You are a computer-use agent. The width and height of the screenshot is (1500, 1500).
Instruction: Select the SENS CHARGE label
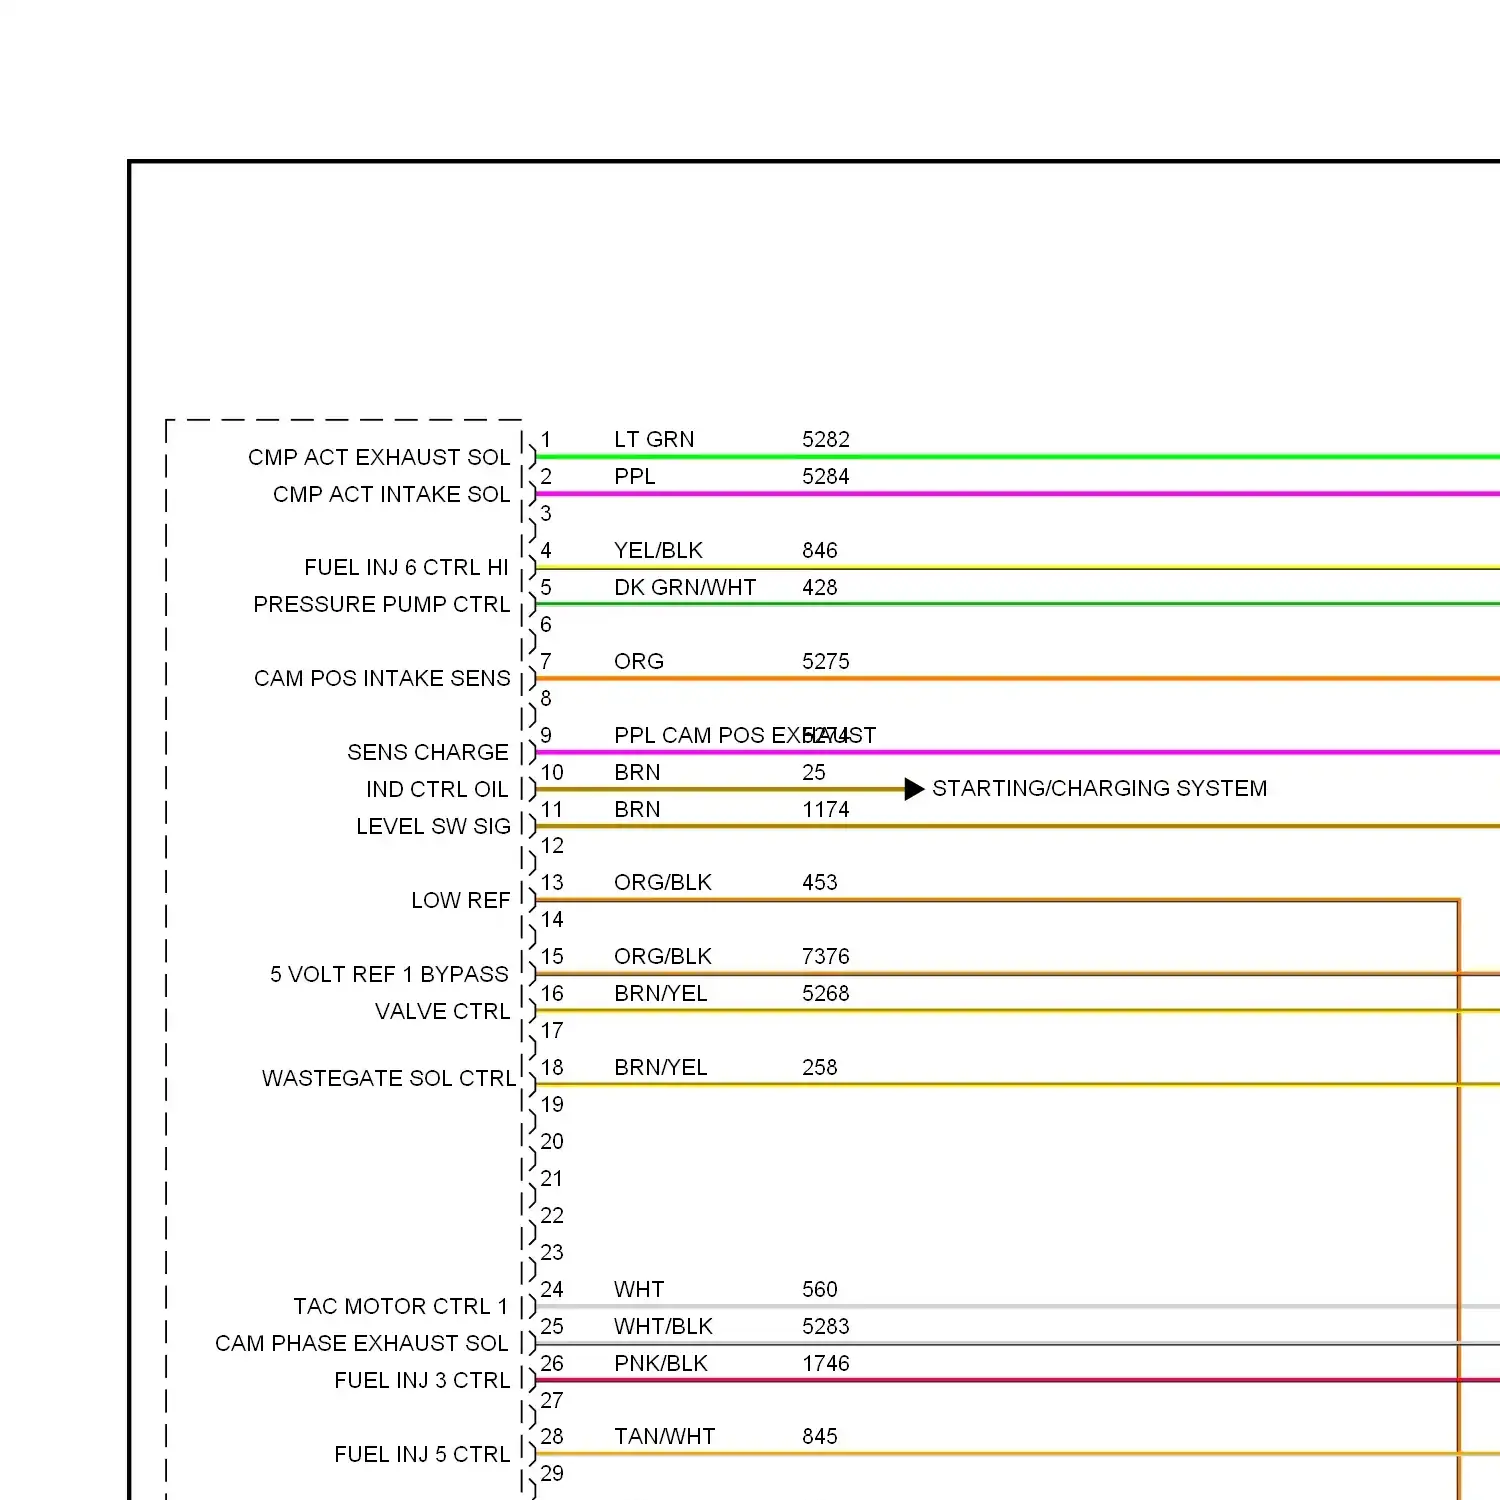coord(428,753)
